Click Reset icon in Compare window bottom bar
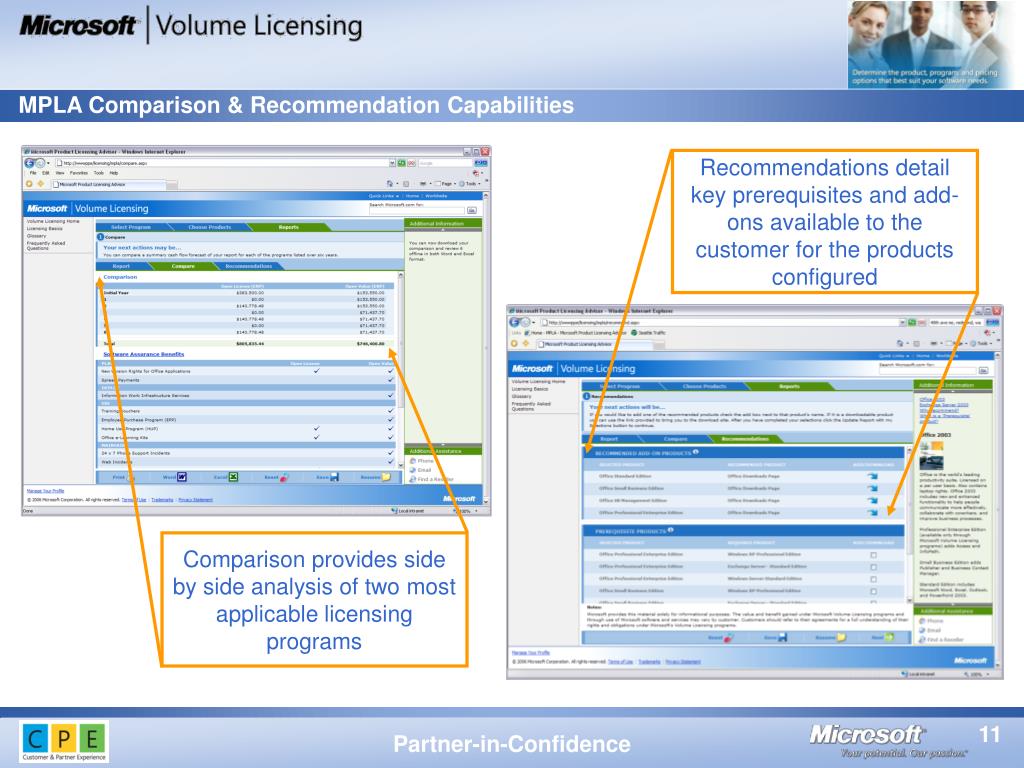 pos(284,477)
